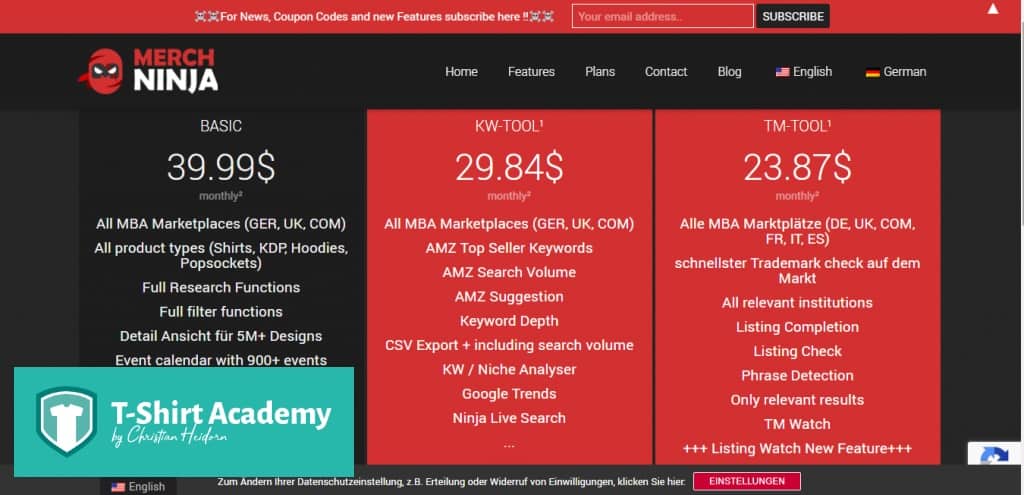
Task: Click the Phrase Detection feature
Action: click(797, 375)
